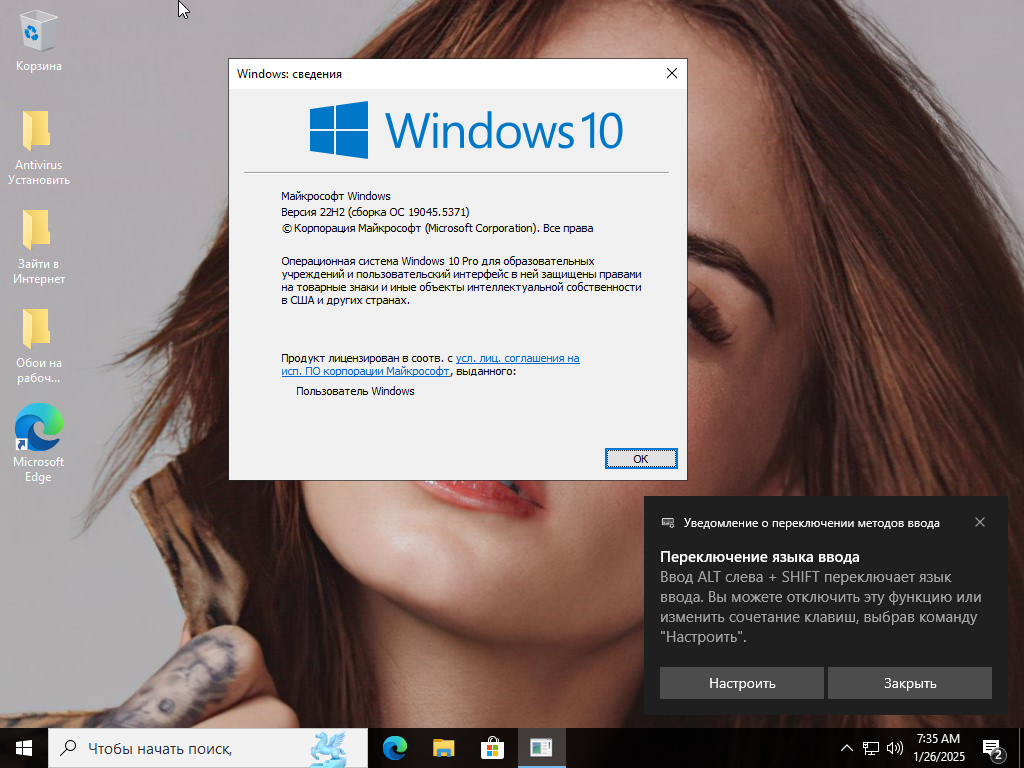Click the Переключение языка ввода notification title

(x=760, y=557)
